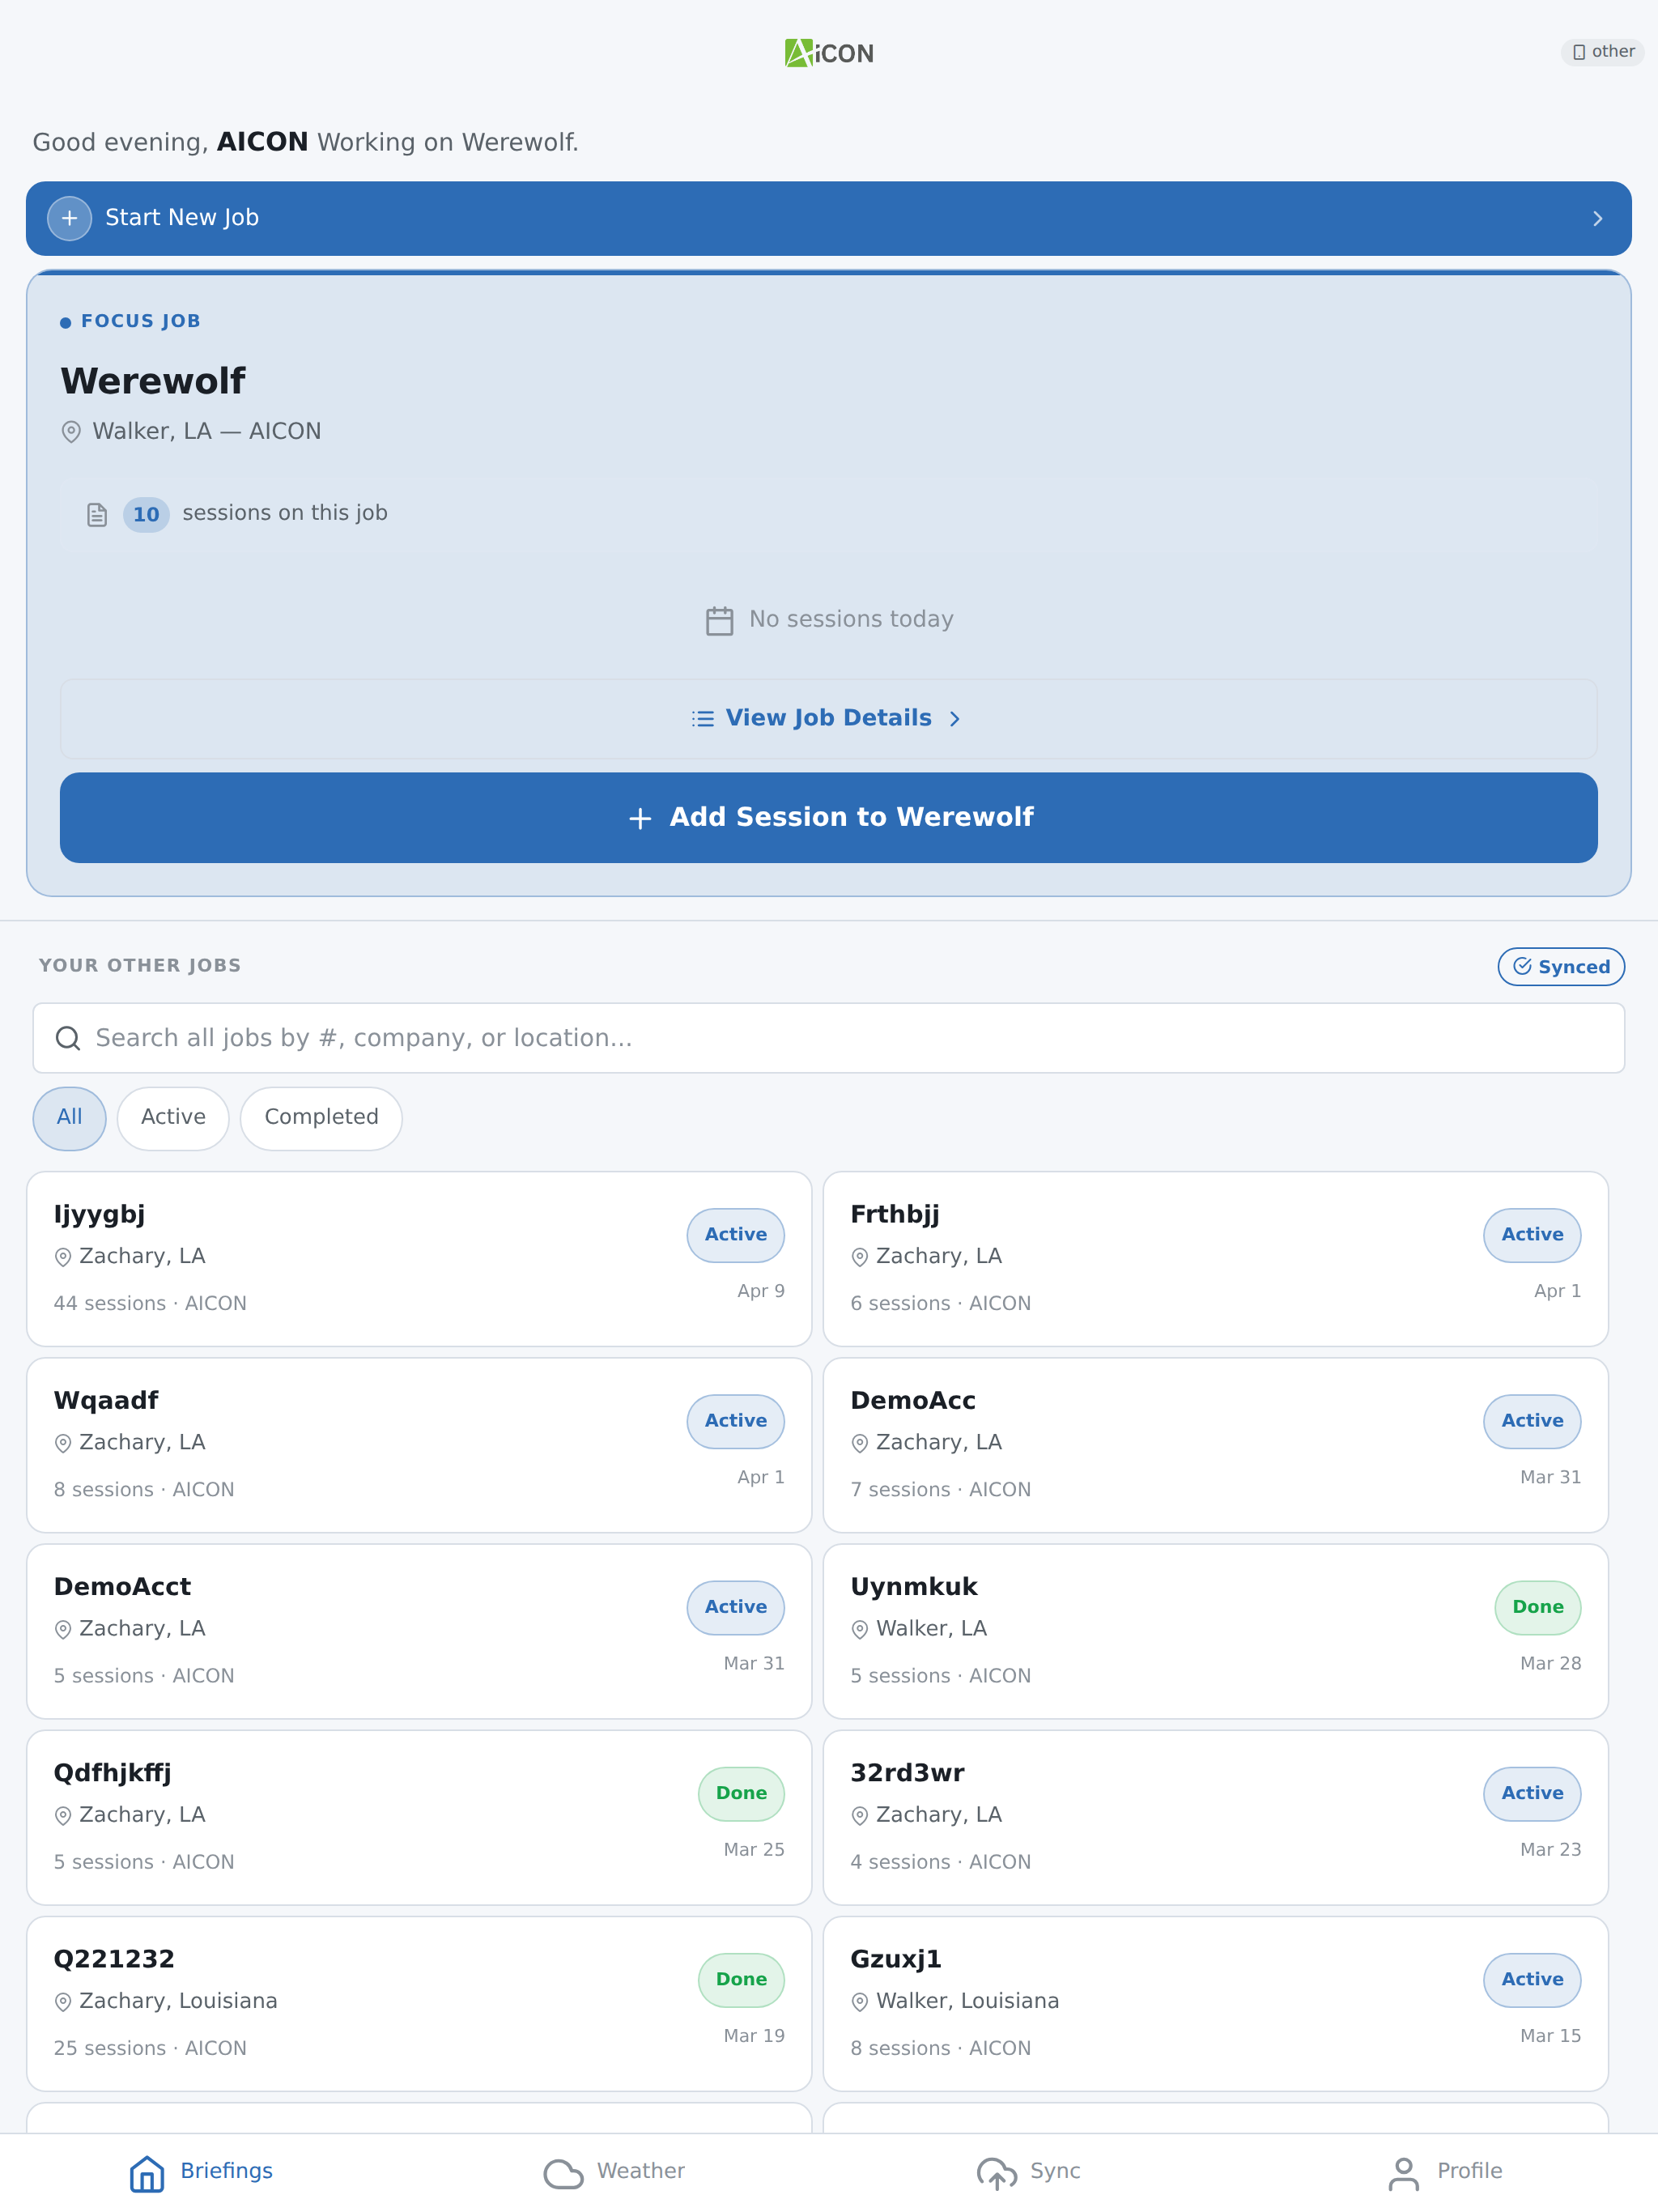Open the Frthbjj job card
1658x2212 pixels.
point(1215,1258)
